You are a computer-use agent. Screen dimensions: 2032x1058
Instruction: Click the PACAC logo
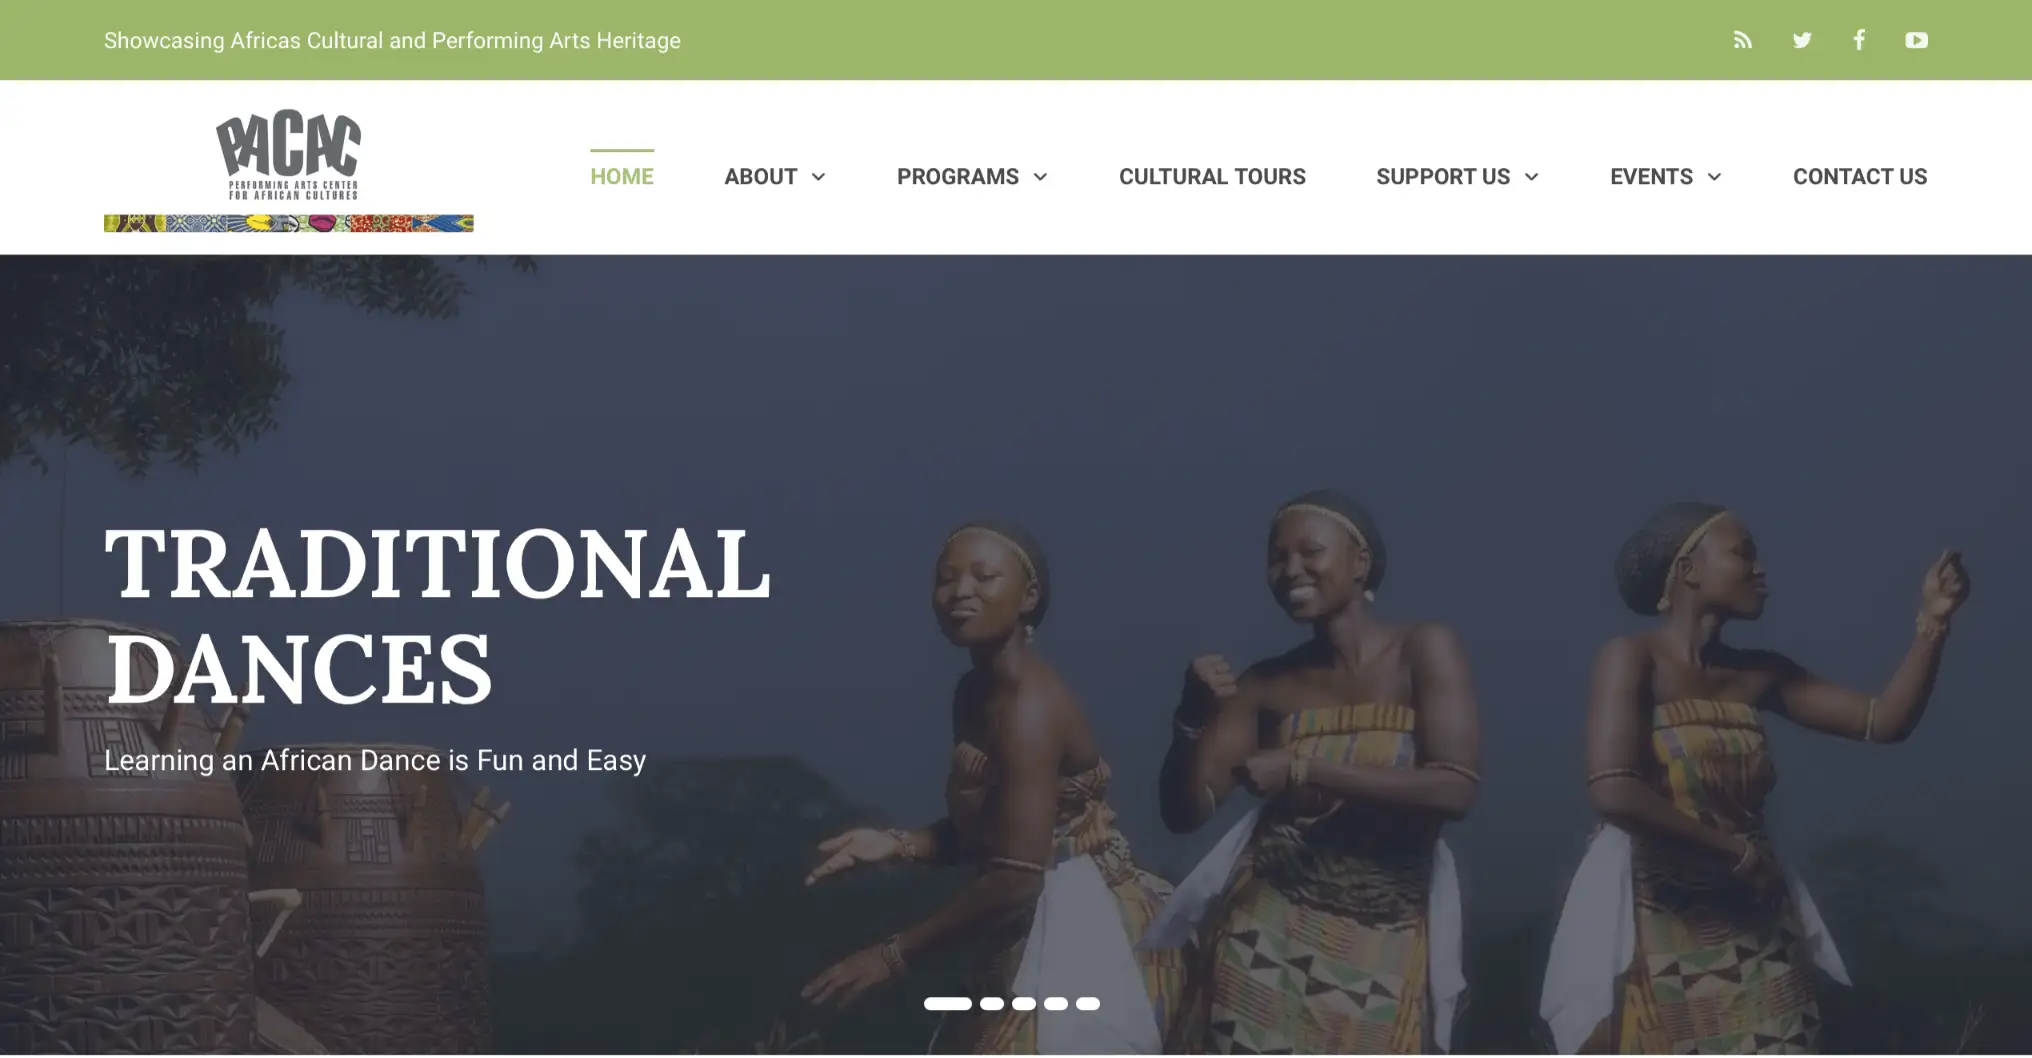tap(288, 170)
